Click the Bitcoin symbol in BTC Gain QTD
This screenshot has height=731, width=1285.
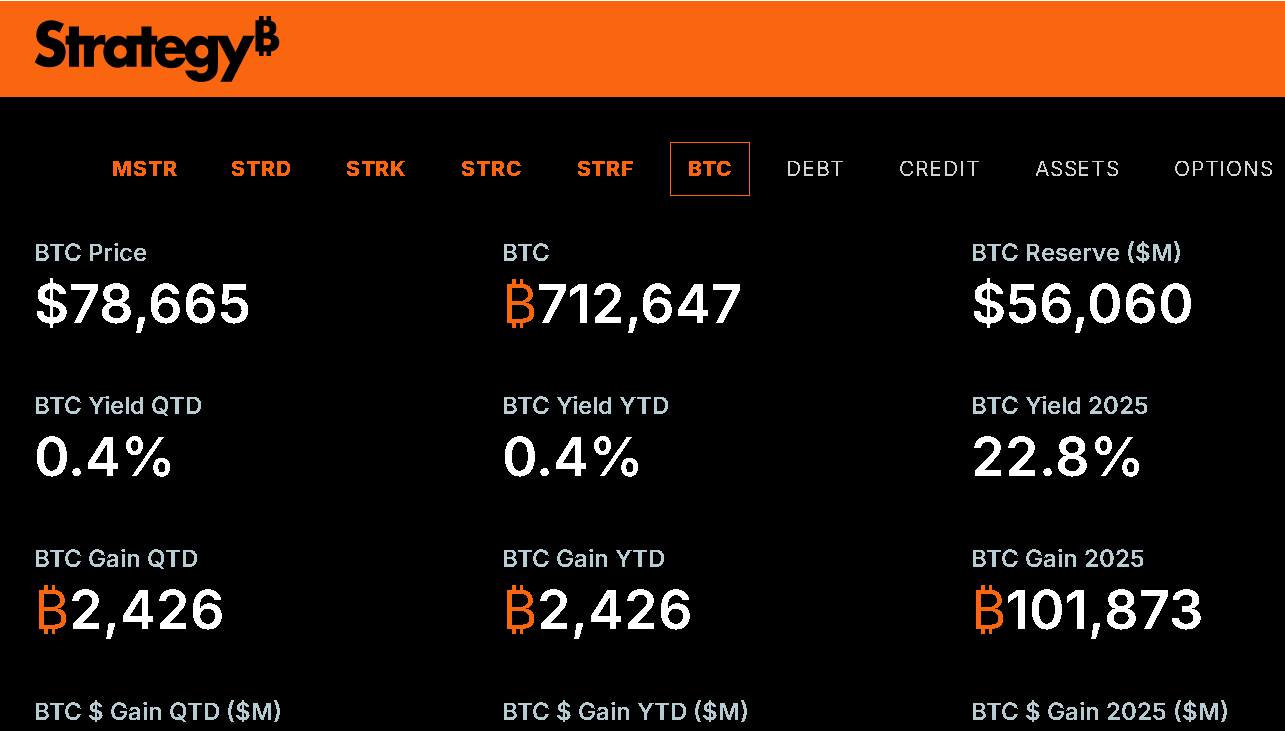(52, 611)
